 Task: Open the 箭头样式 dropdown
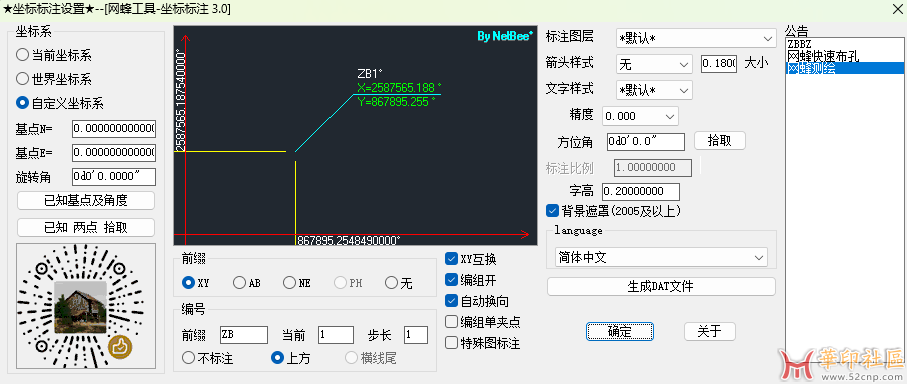(x=654, y=64)
